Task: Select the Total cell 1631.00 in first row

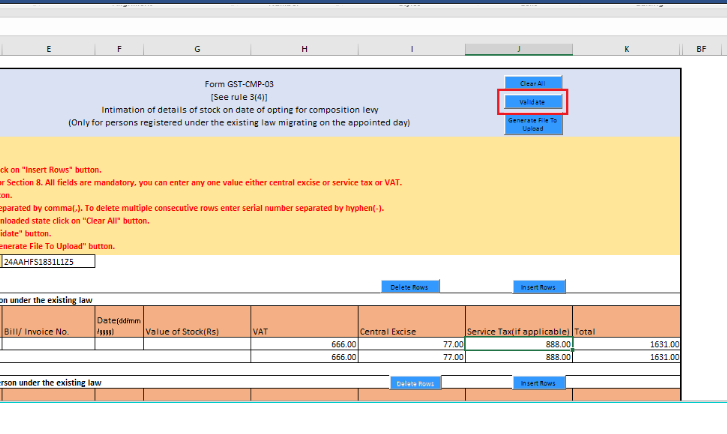Action: tap(626, 344)
